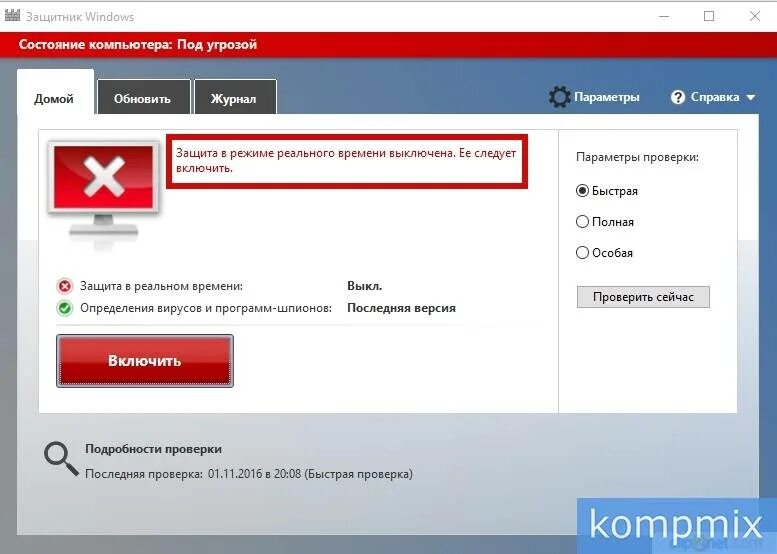This screenshot has width=777, height=554.
Task: Click the magnifying glass scan details icon
Action: click(61, 459)
